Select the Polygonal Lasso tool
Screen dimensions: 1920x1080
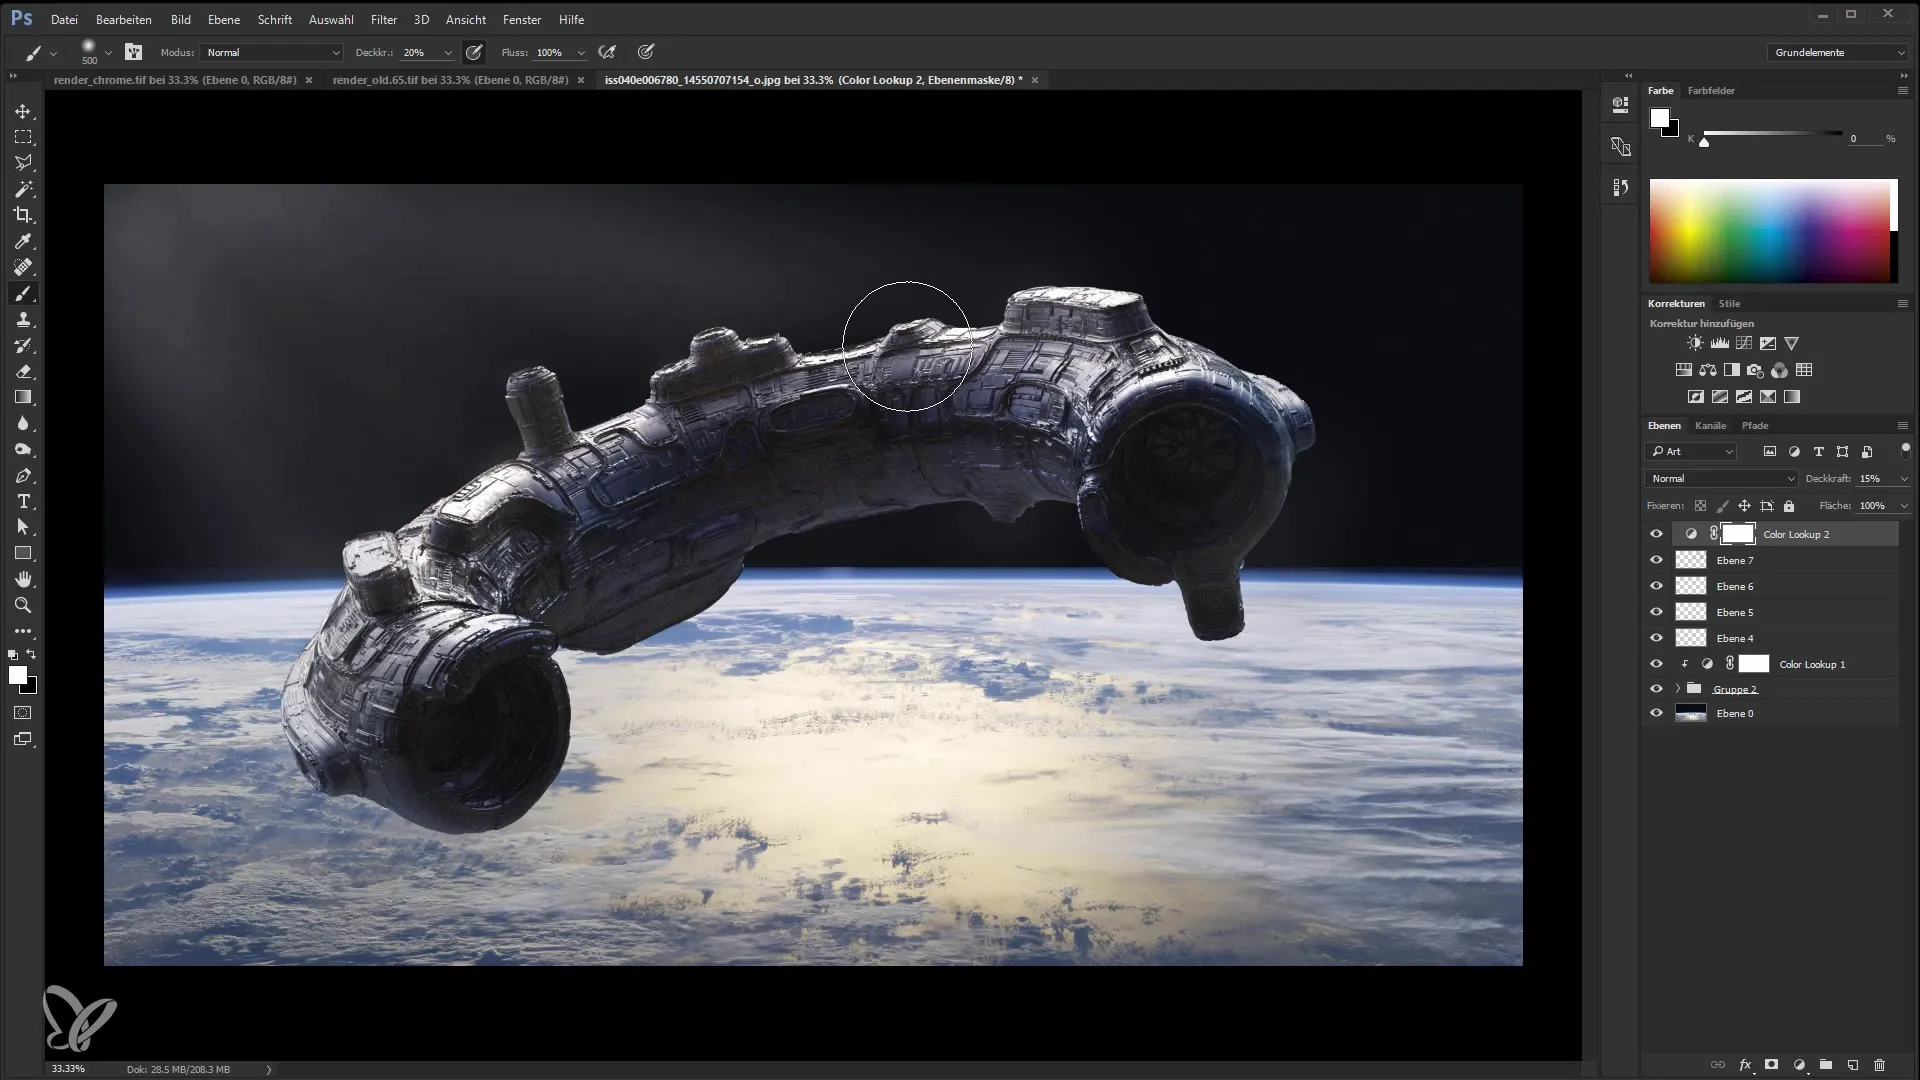click(23, 163)
